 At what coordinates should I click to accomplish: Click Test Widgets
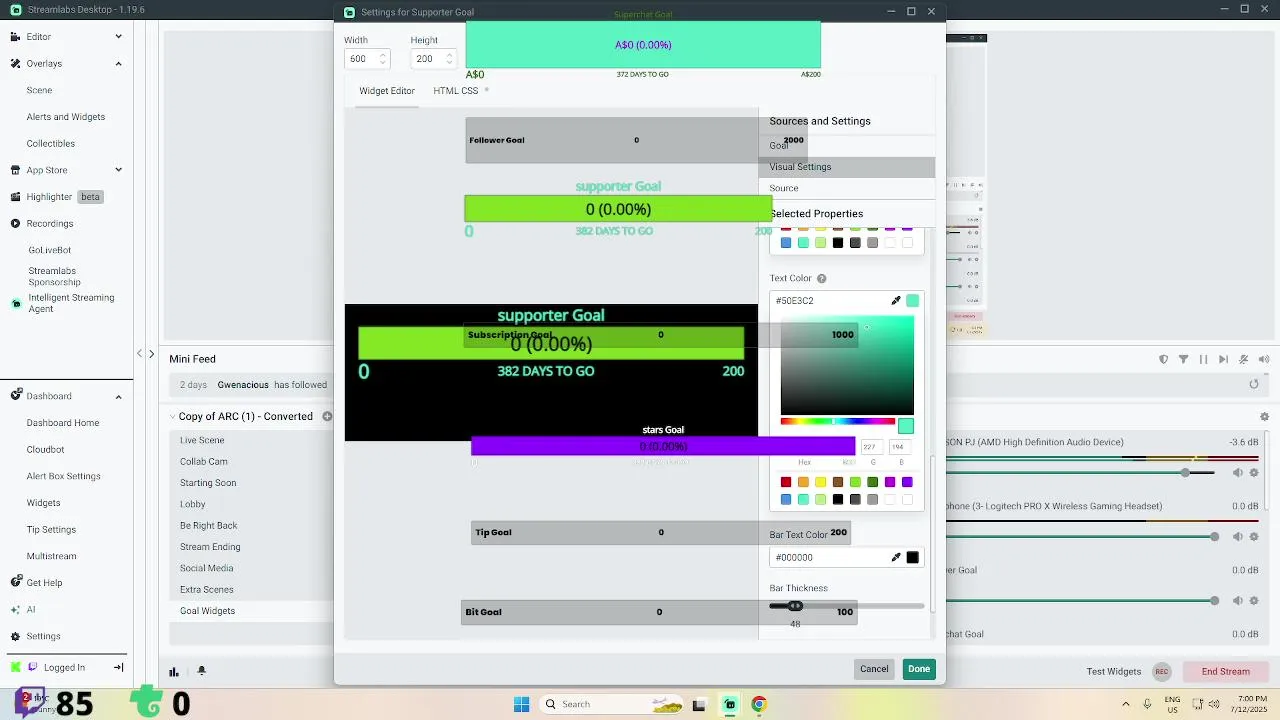tap(1114, 672)
